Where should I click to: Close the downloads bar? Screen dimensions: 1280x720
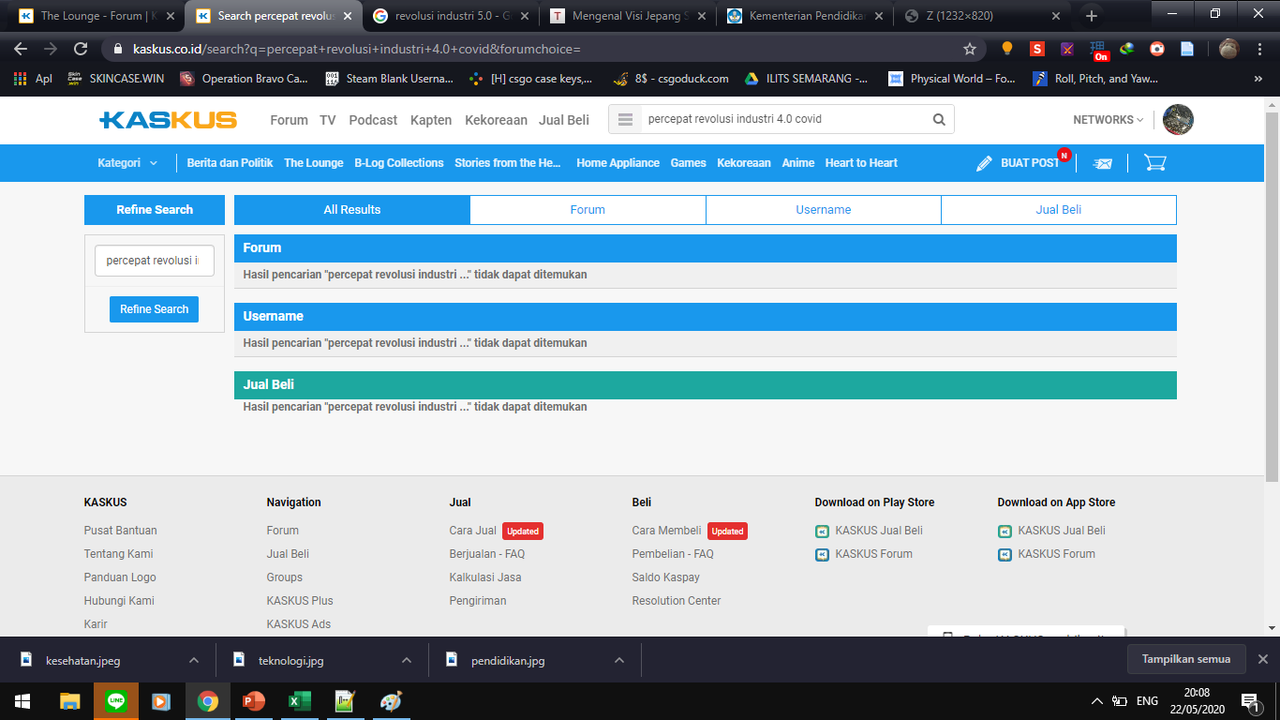tap(1262, 660)
